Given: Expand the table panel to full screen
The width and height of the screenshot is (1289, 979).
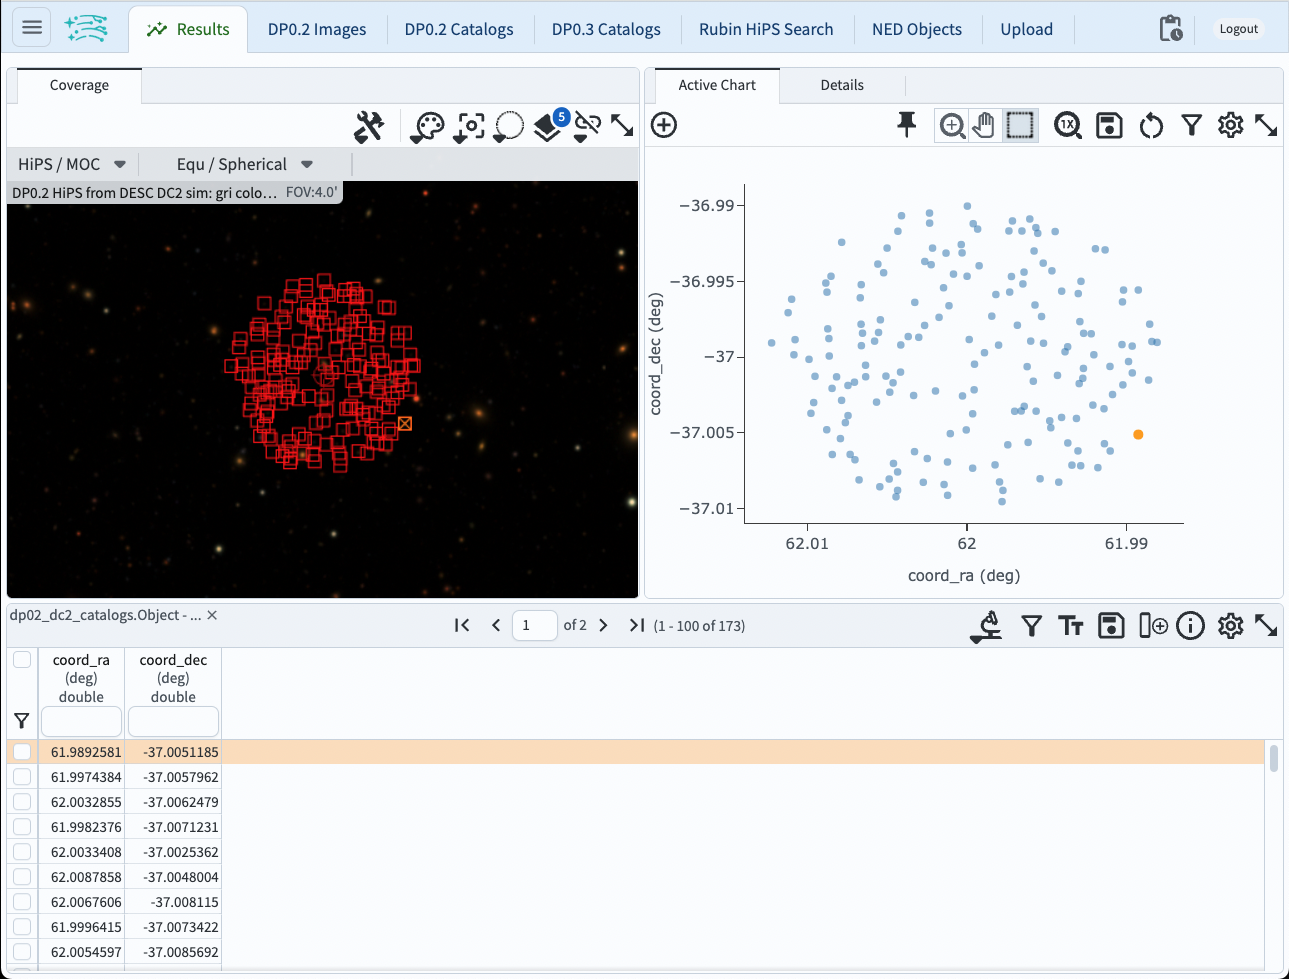Looking at the screenshot, I should [1266, 626].
